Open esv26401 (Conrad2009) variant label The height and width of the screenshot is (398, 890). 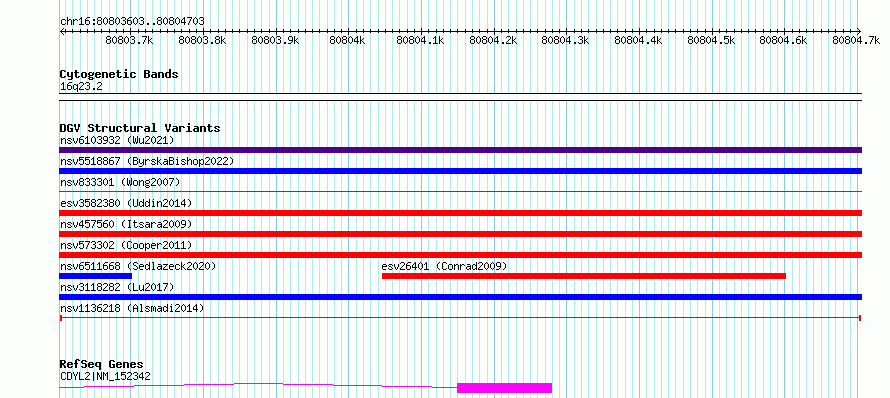click(x=444, y=266)
